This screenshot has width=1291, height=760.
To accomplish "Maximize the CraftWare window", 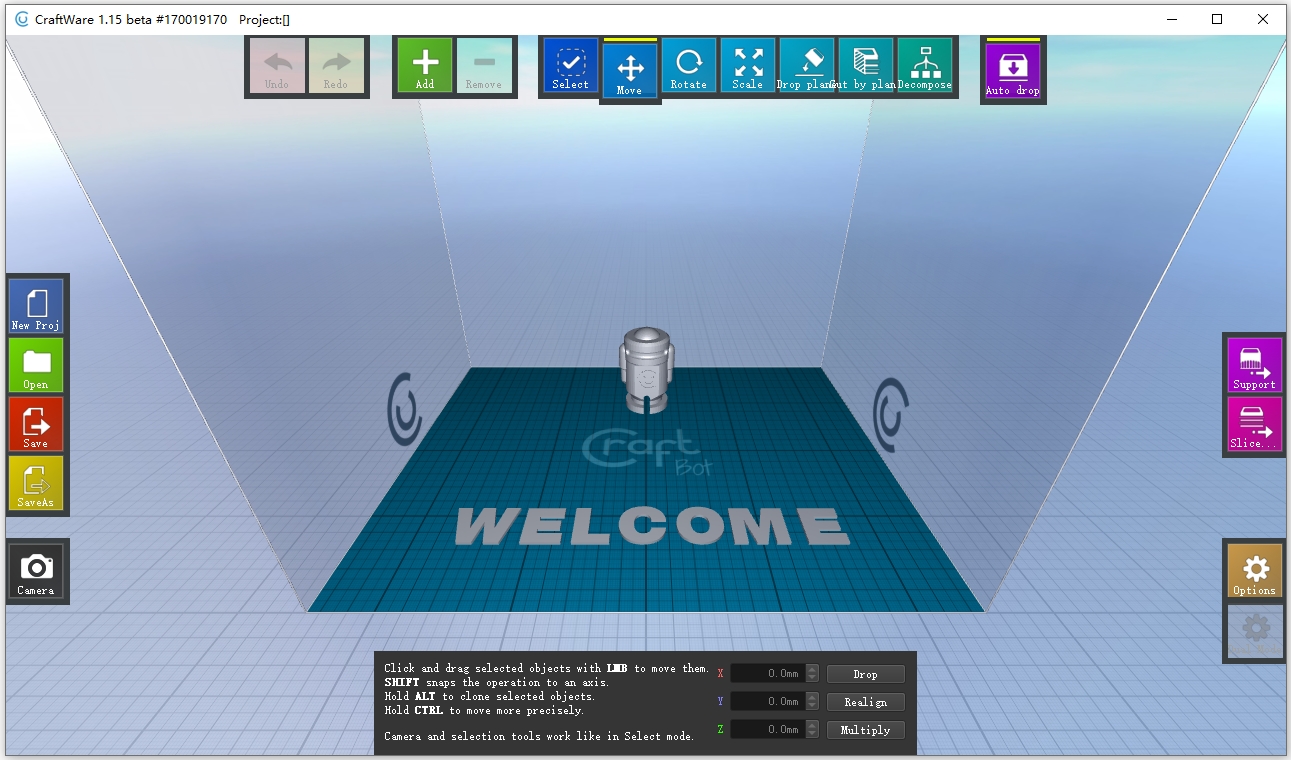I will click(1217, 19).
